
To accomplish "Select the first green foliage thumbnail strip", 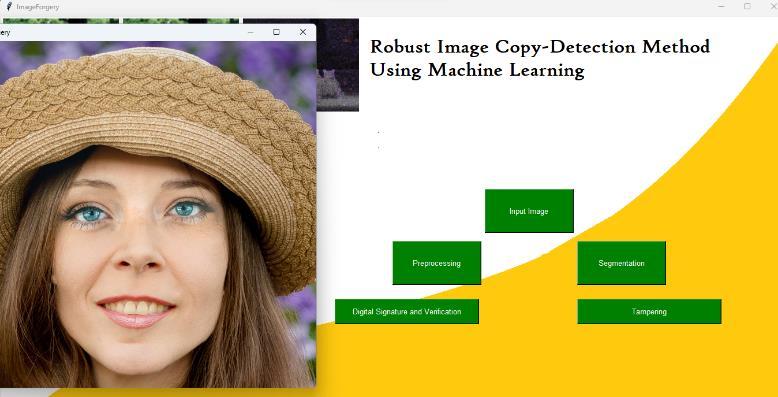I will [x=61, y=21].
